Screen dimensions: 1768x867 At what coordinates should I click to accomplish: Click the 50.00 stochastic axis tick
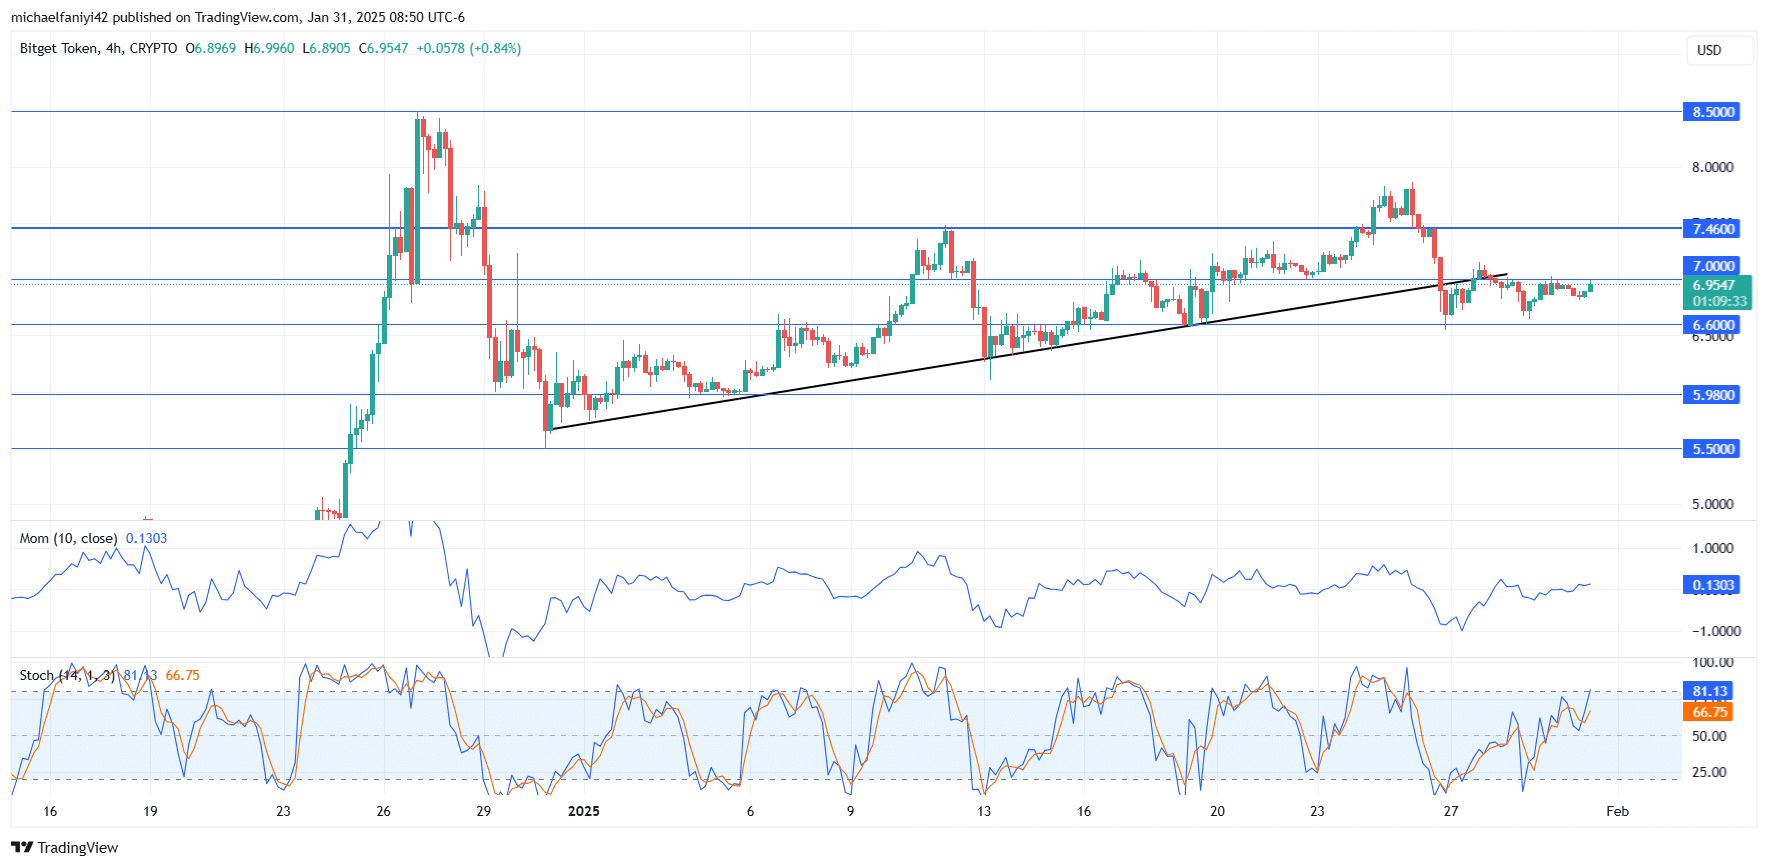click(x=1709, y=736)
